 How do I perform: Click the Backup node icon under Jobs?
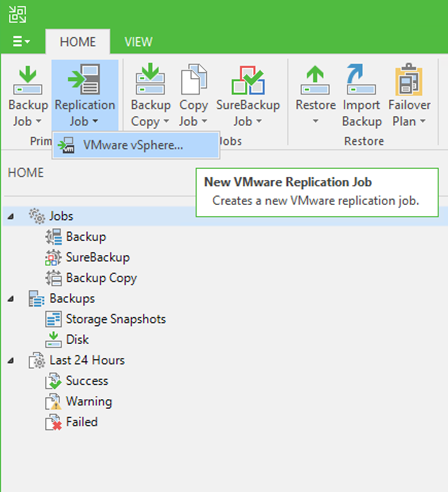click(x=54, y=237)
